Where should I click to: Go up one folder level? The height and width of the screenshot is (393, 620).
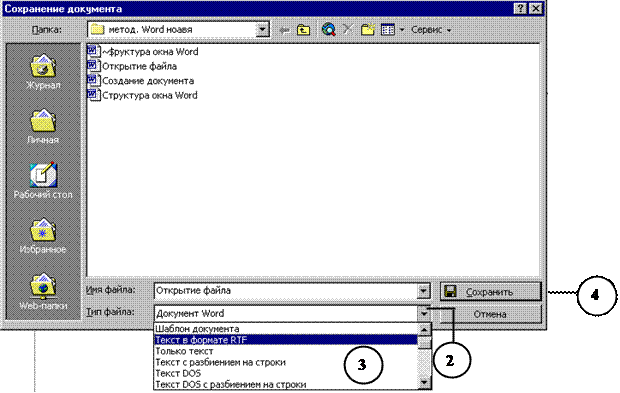pyautogui.click(x=304, y=30)
